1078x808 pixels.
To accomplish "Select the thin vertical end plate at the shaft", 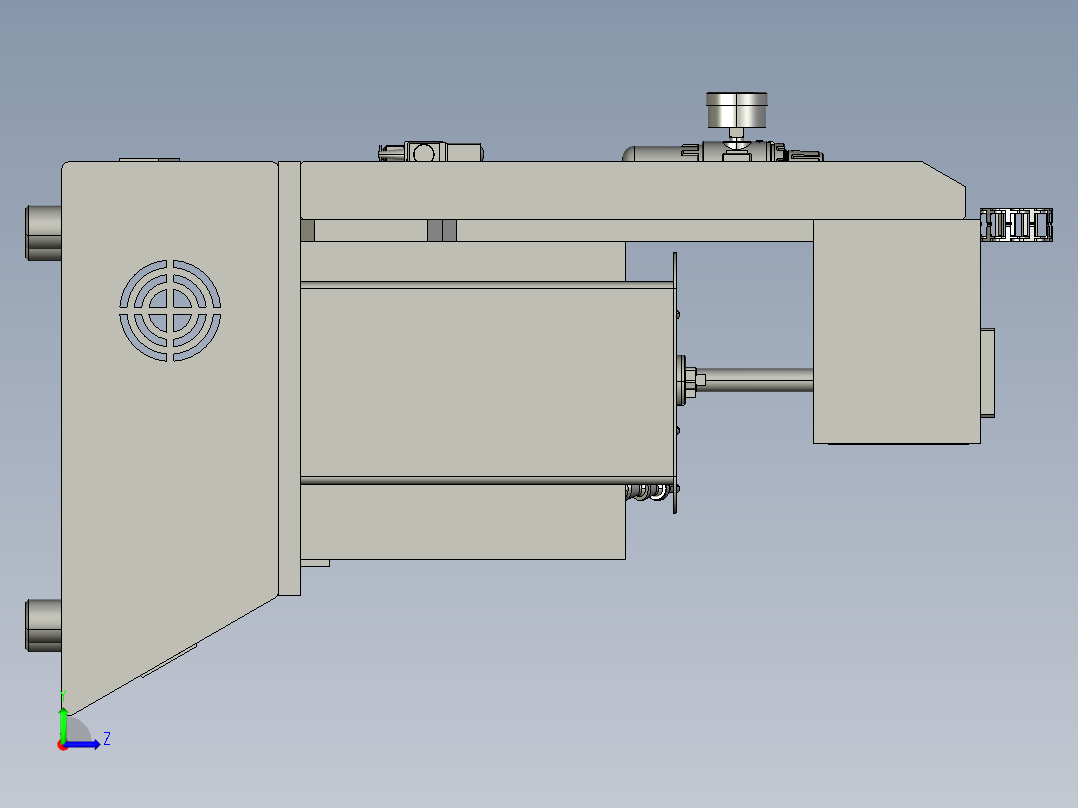I will pyautogui.click(x=675, y=382).
